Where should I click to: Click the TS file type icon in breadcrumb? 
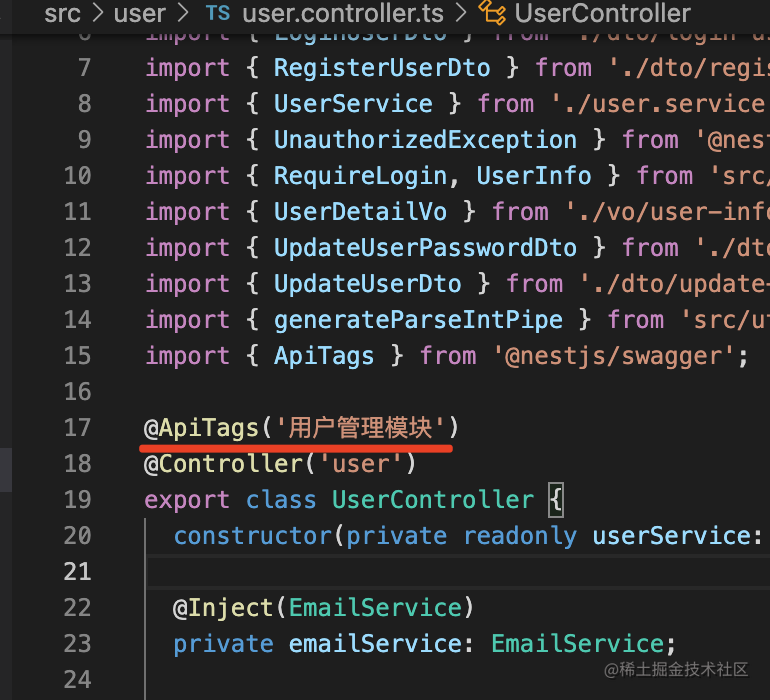click(218, 13)
